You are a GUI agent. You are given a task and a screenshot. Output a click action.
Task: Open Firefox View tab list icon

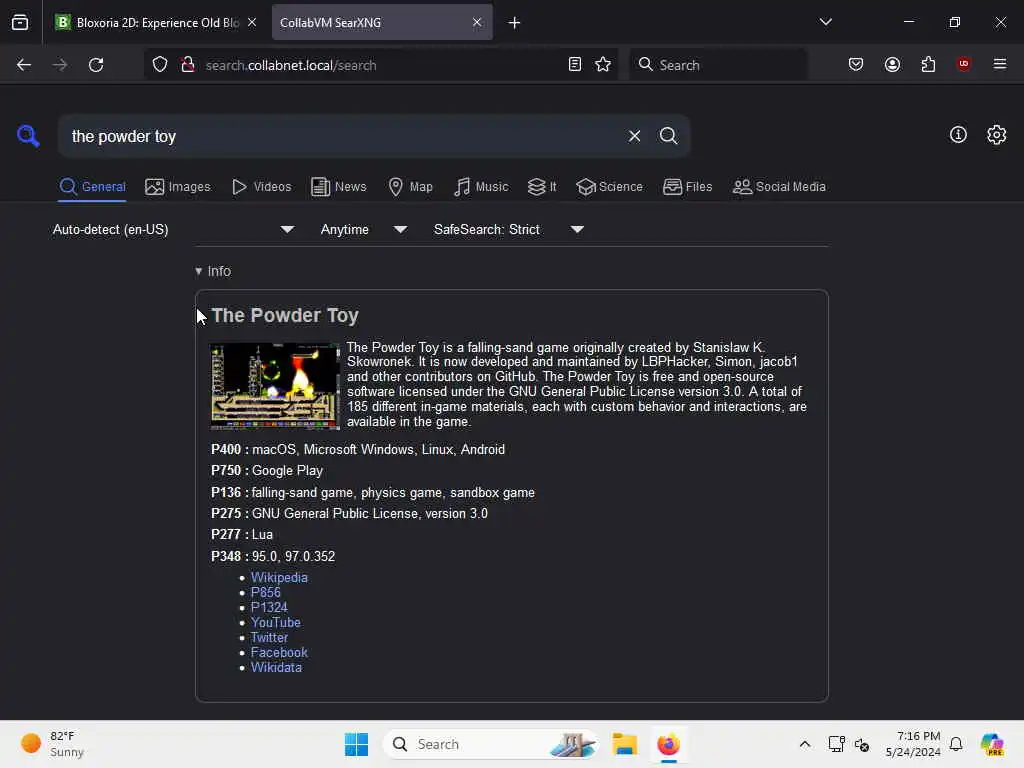click(20, 23)
